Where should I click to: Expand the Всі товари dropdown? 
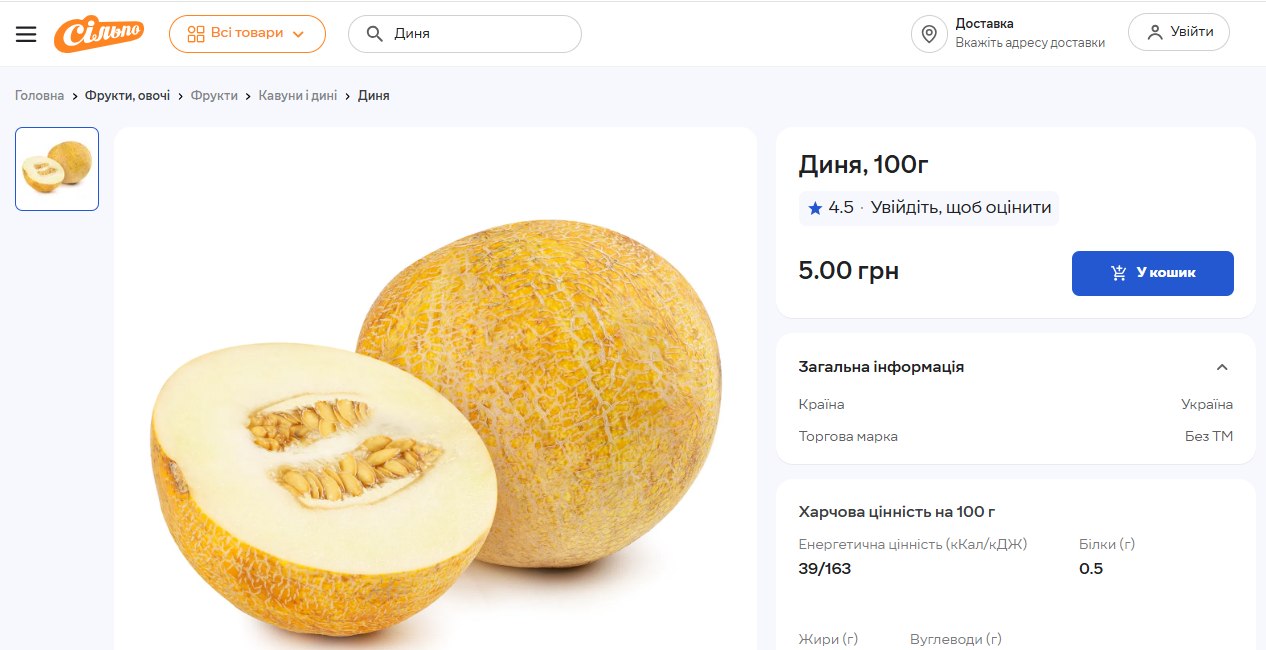tap(298, 34)
